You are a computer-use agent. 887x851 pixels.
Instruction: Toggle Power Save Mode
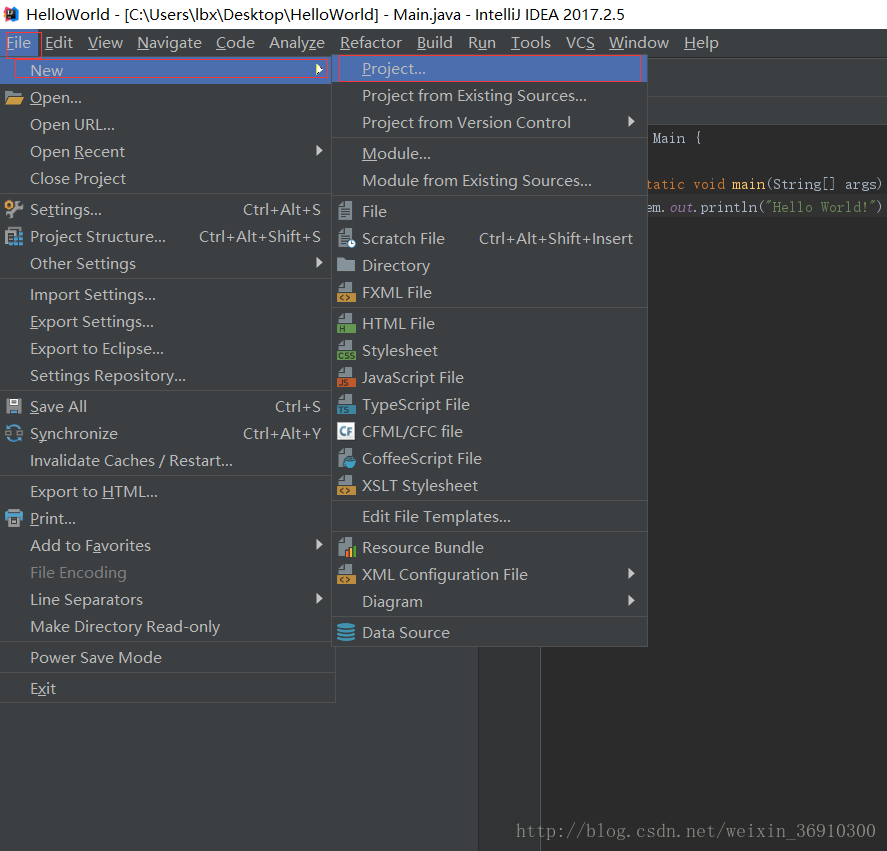pos(165,657)
